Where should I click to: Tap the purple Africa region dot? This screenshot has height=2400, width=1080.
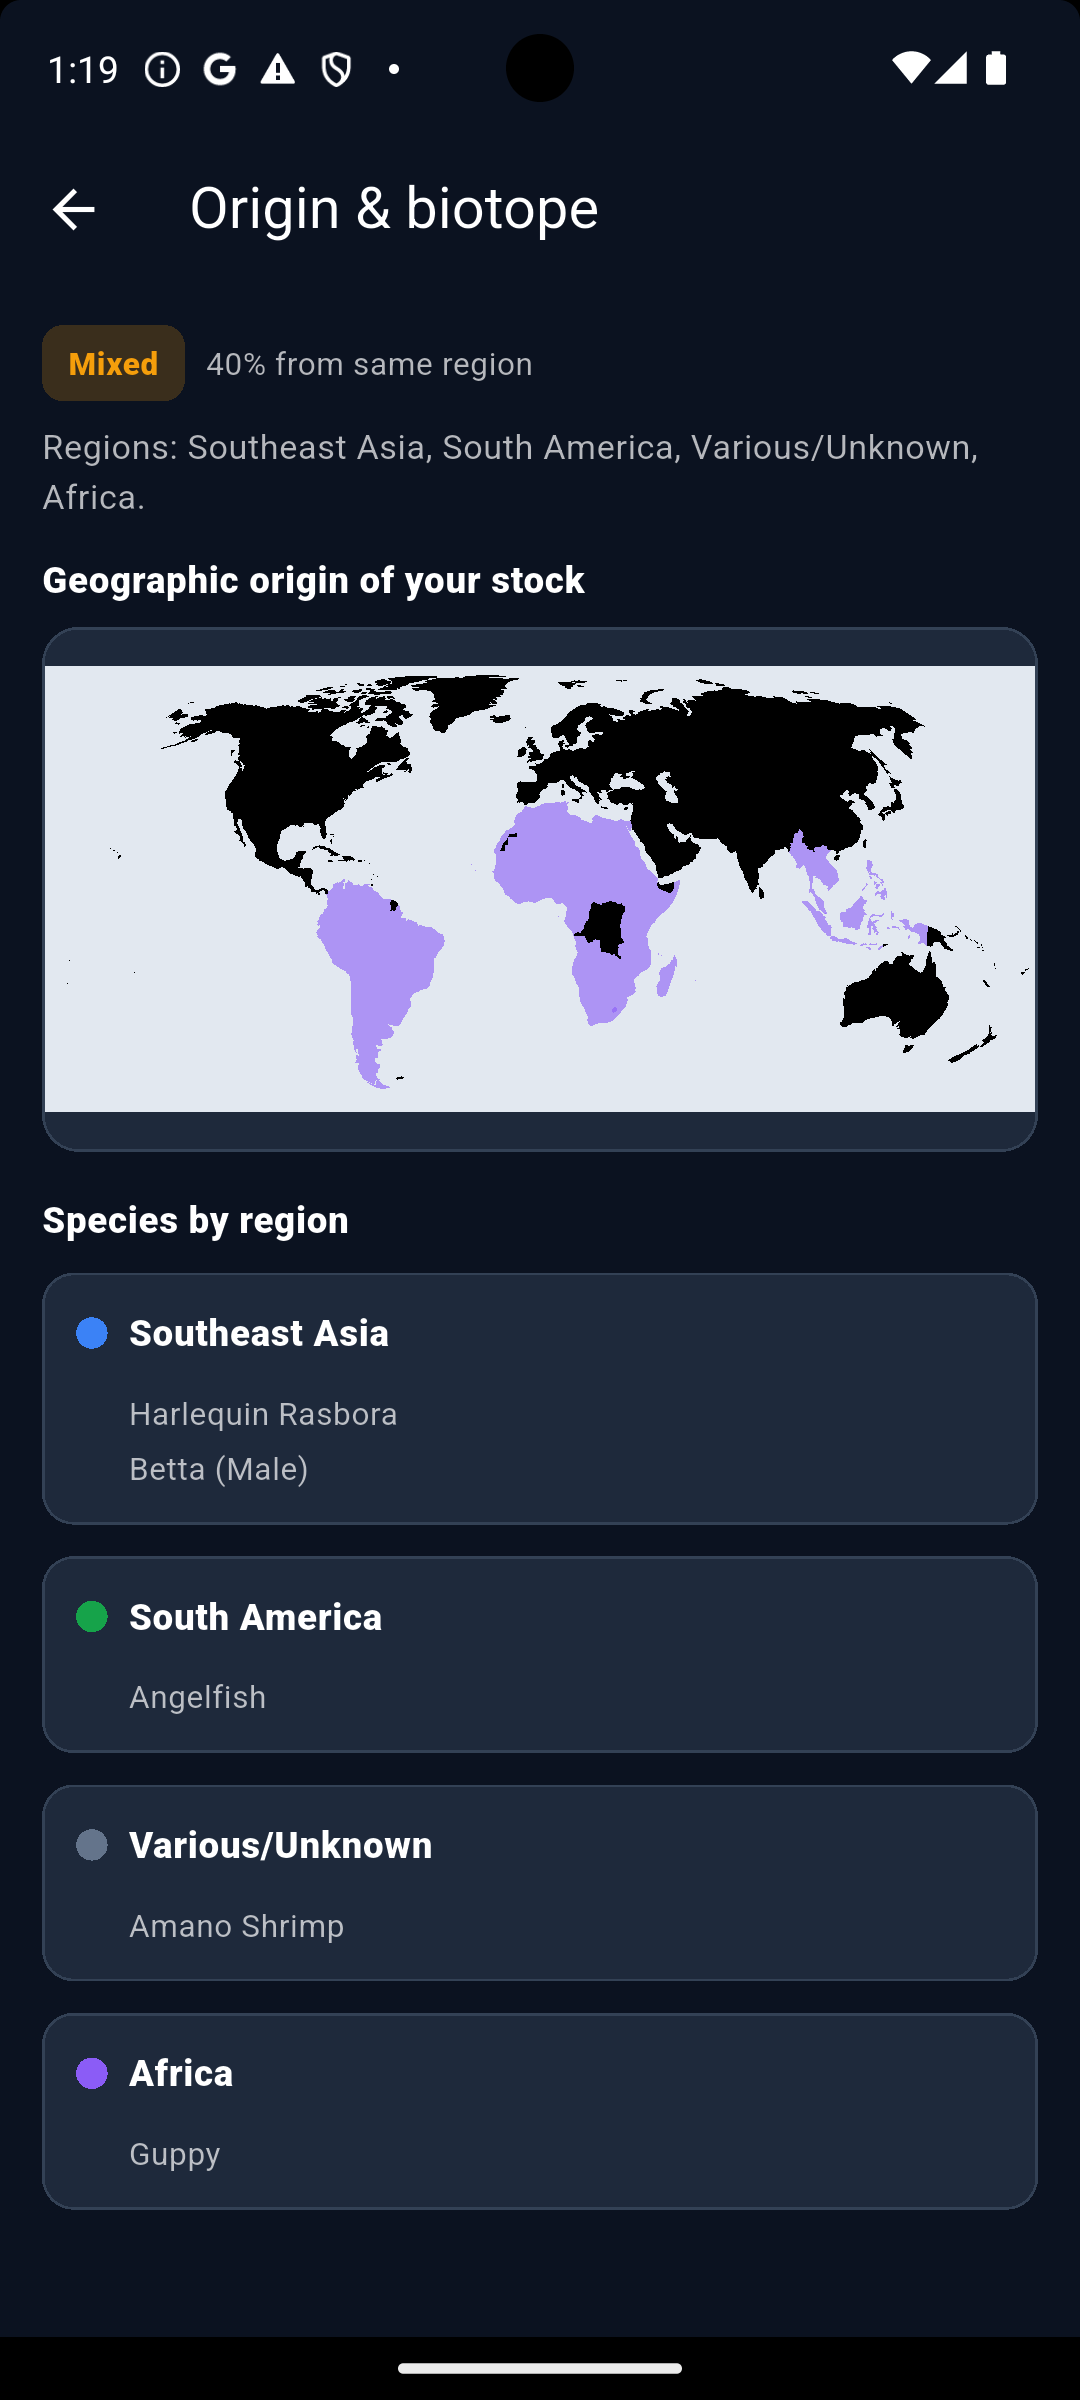pos(92,2072)
